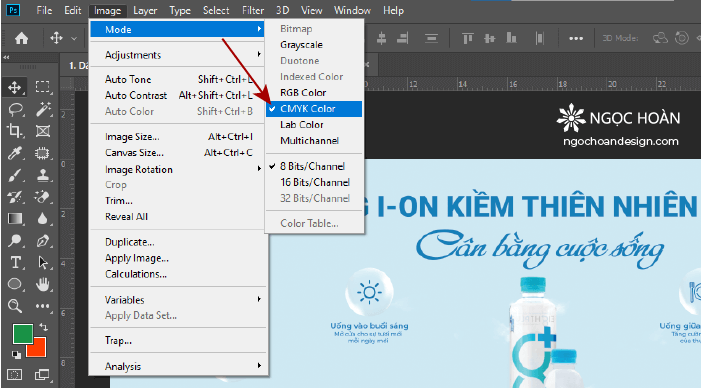Viewport: 701px width, 388px height.
Task: Expand the Image Rotation submenu
Action: (x=177, y=169)
